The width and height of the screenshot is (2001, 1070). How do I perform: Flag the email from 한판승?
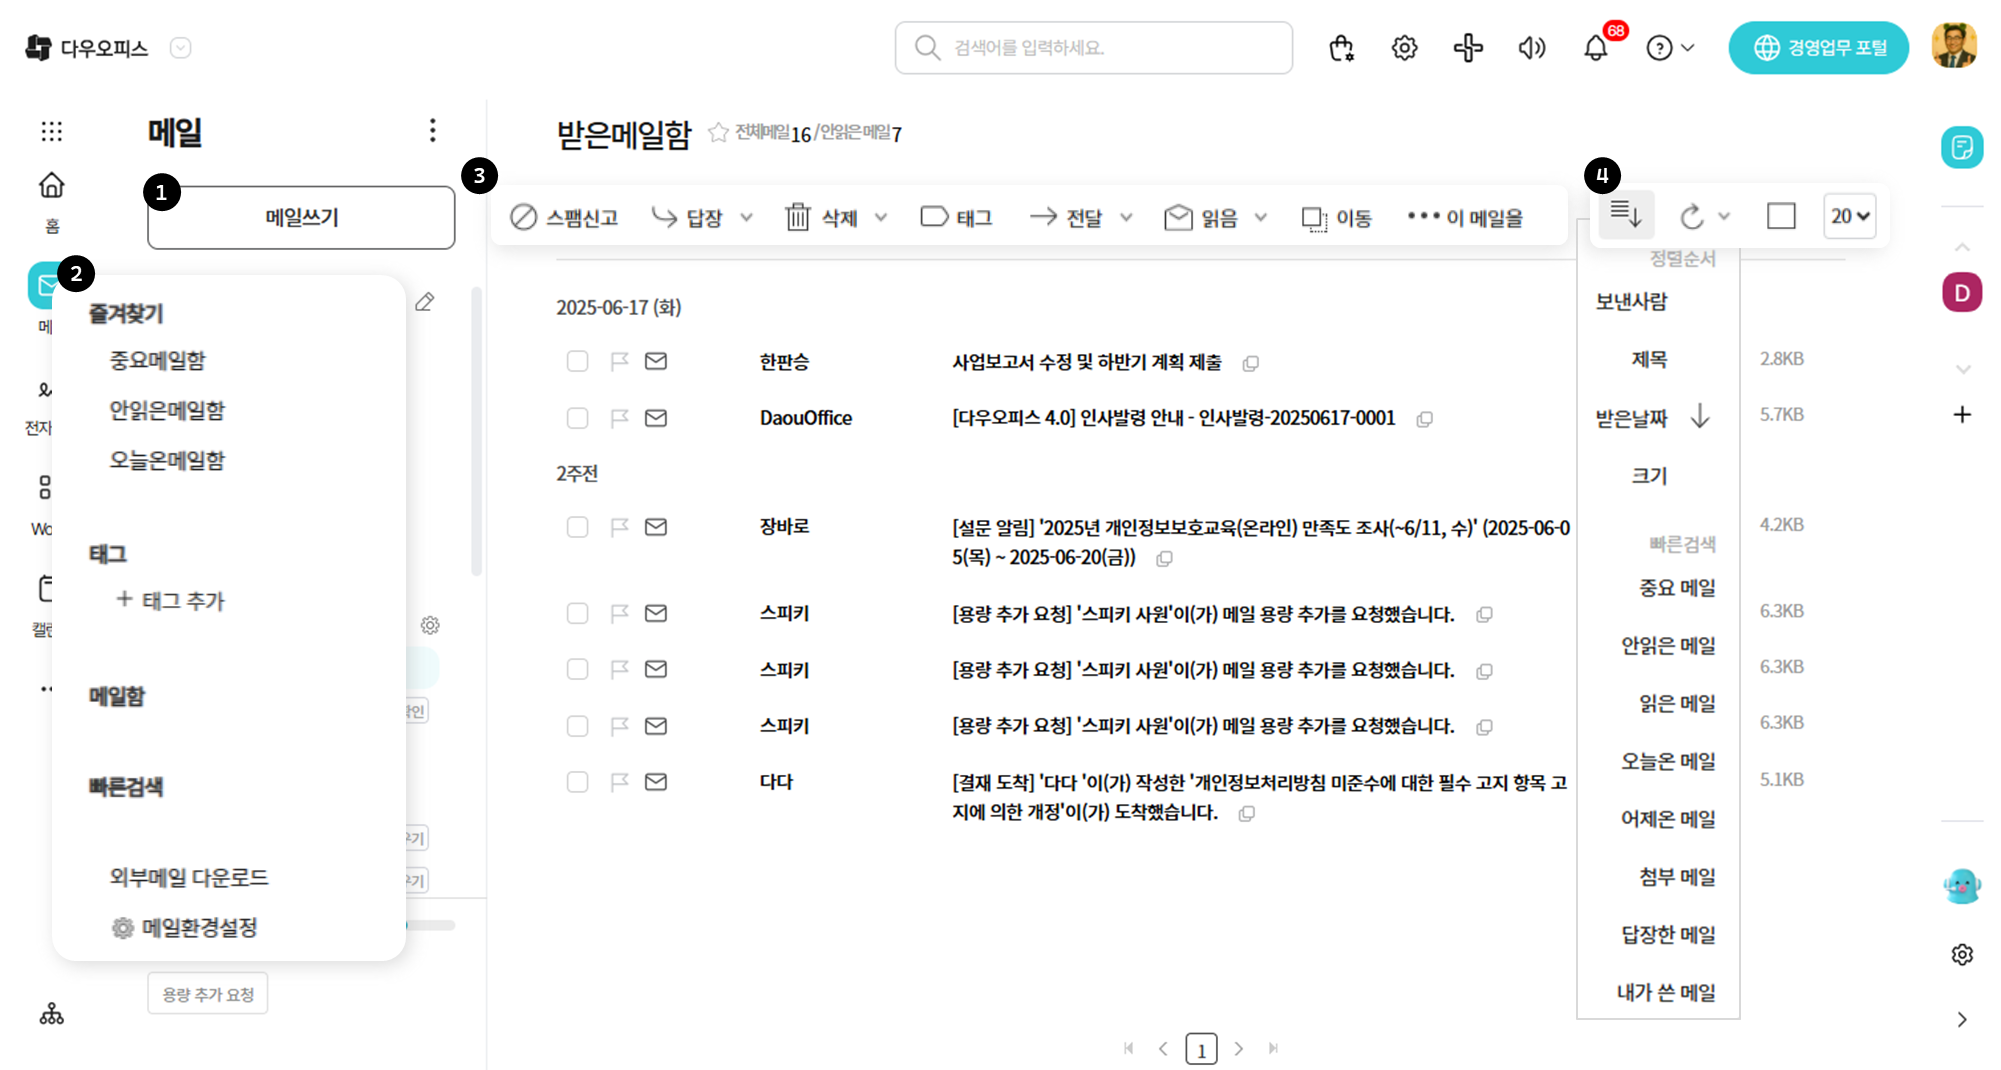point(619,361)
